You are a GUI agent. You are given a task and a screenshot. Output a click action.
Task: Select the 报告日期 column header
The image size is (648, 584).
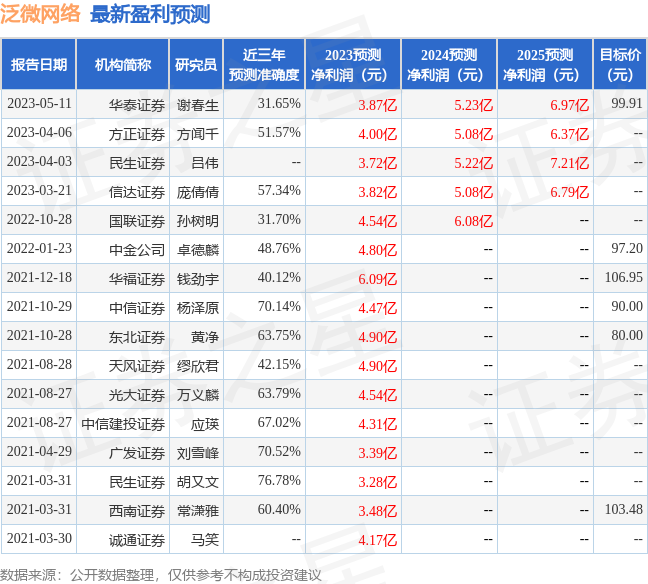[x=39, y=64]
